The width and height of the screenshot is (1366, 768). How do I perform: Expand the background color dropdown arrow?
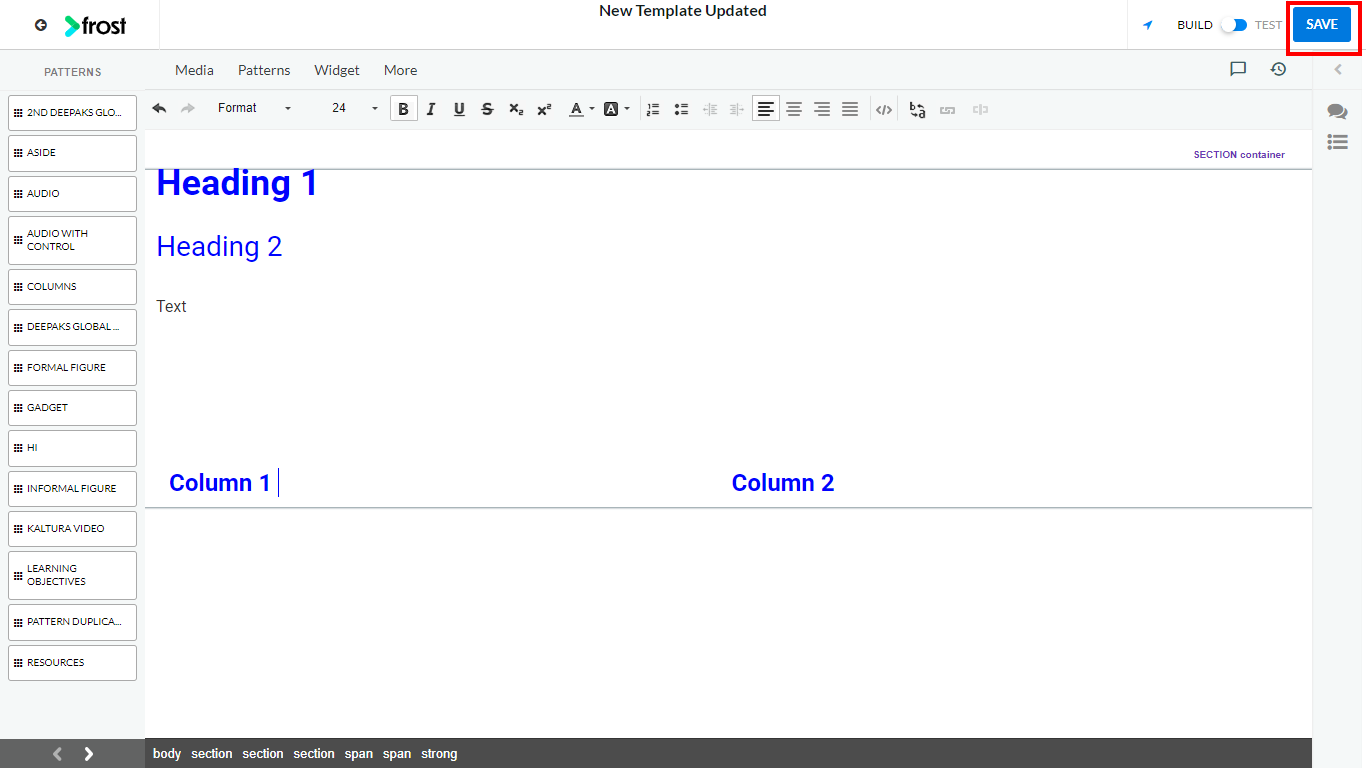click(627, 109)
